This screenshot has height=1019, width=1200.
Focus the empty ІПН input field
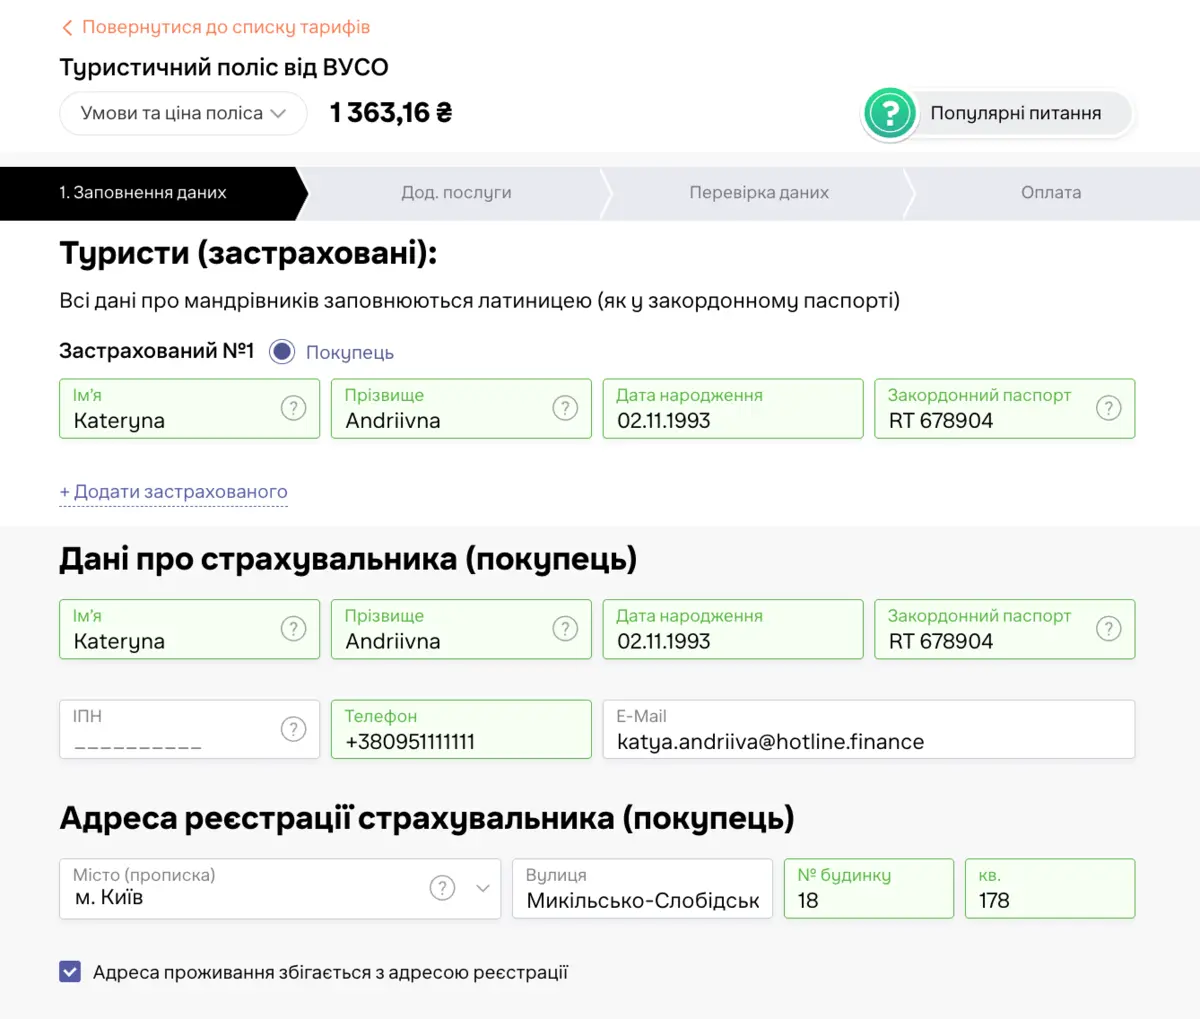[190, 729]
